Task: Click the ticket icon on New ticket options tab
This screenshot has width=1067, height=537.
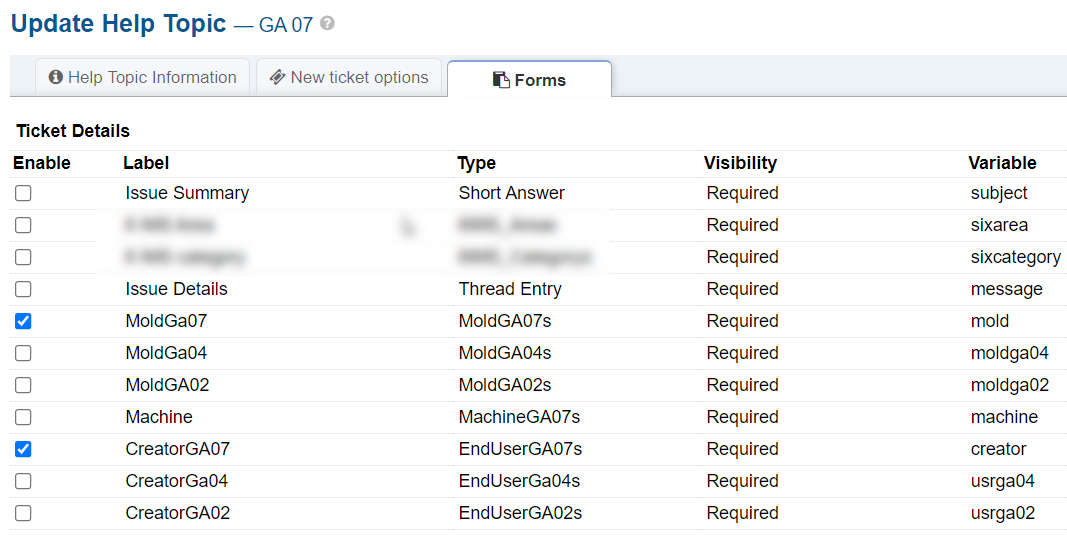Action: coord(277,77)
